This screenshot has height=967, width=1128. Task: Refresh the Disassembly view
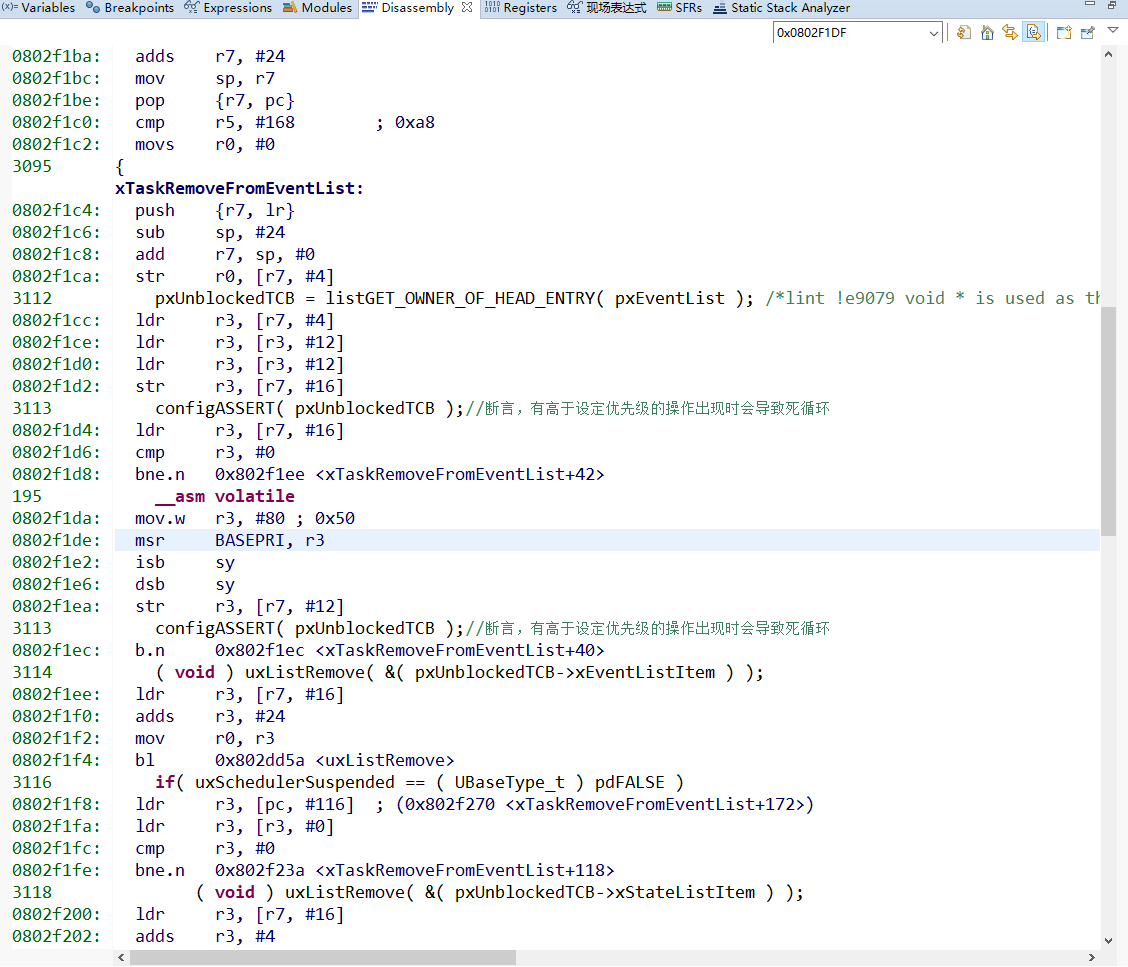coord(963,32)
